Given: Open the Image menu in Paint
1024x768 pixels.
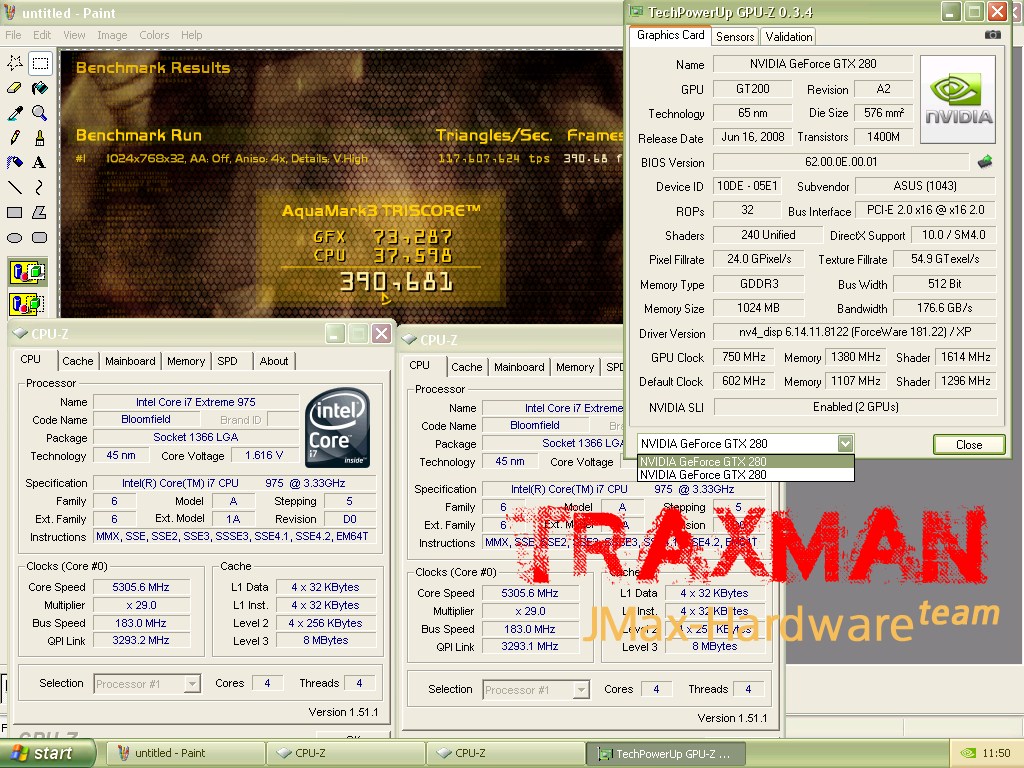Looking at the screenshot, I should click(x=112, y=35).
